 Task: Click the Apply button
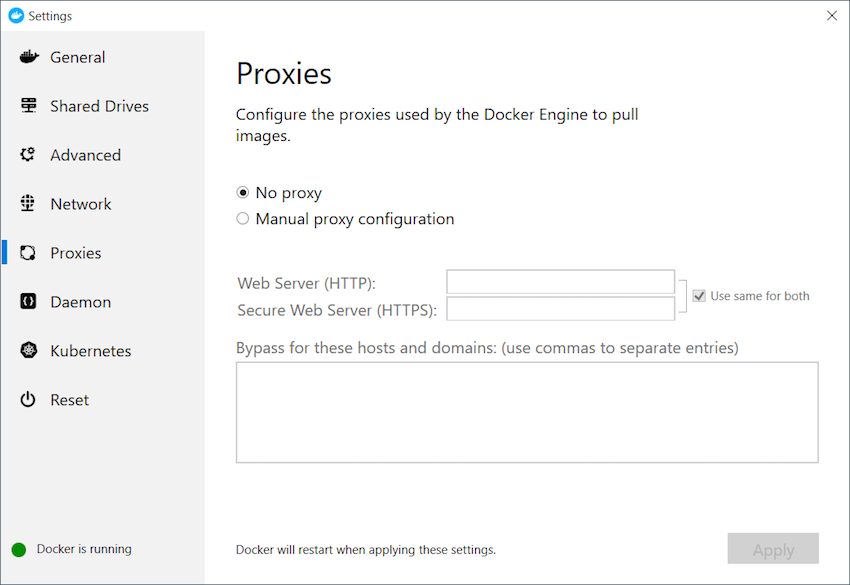(773, 549)
